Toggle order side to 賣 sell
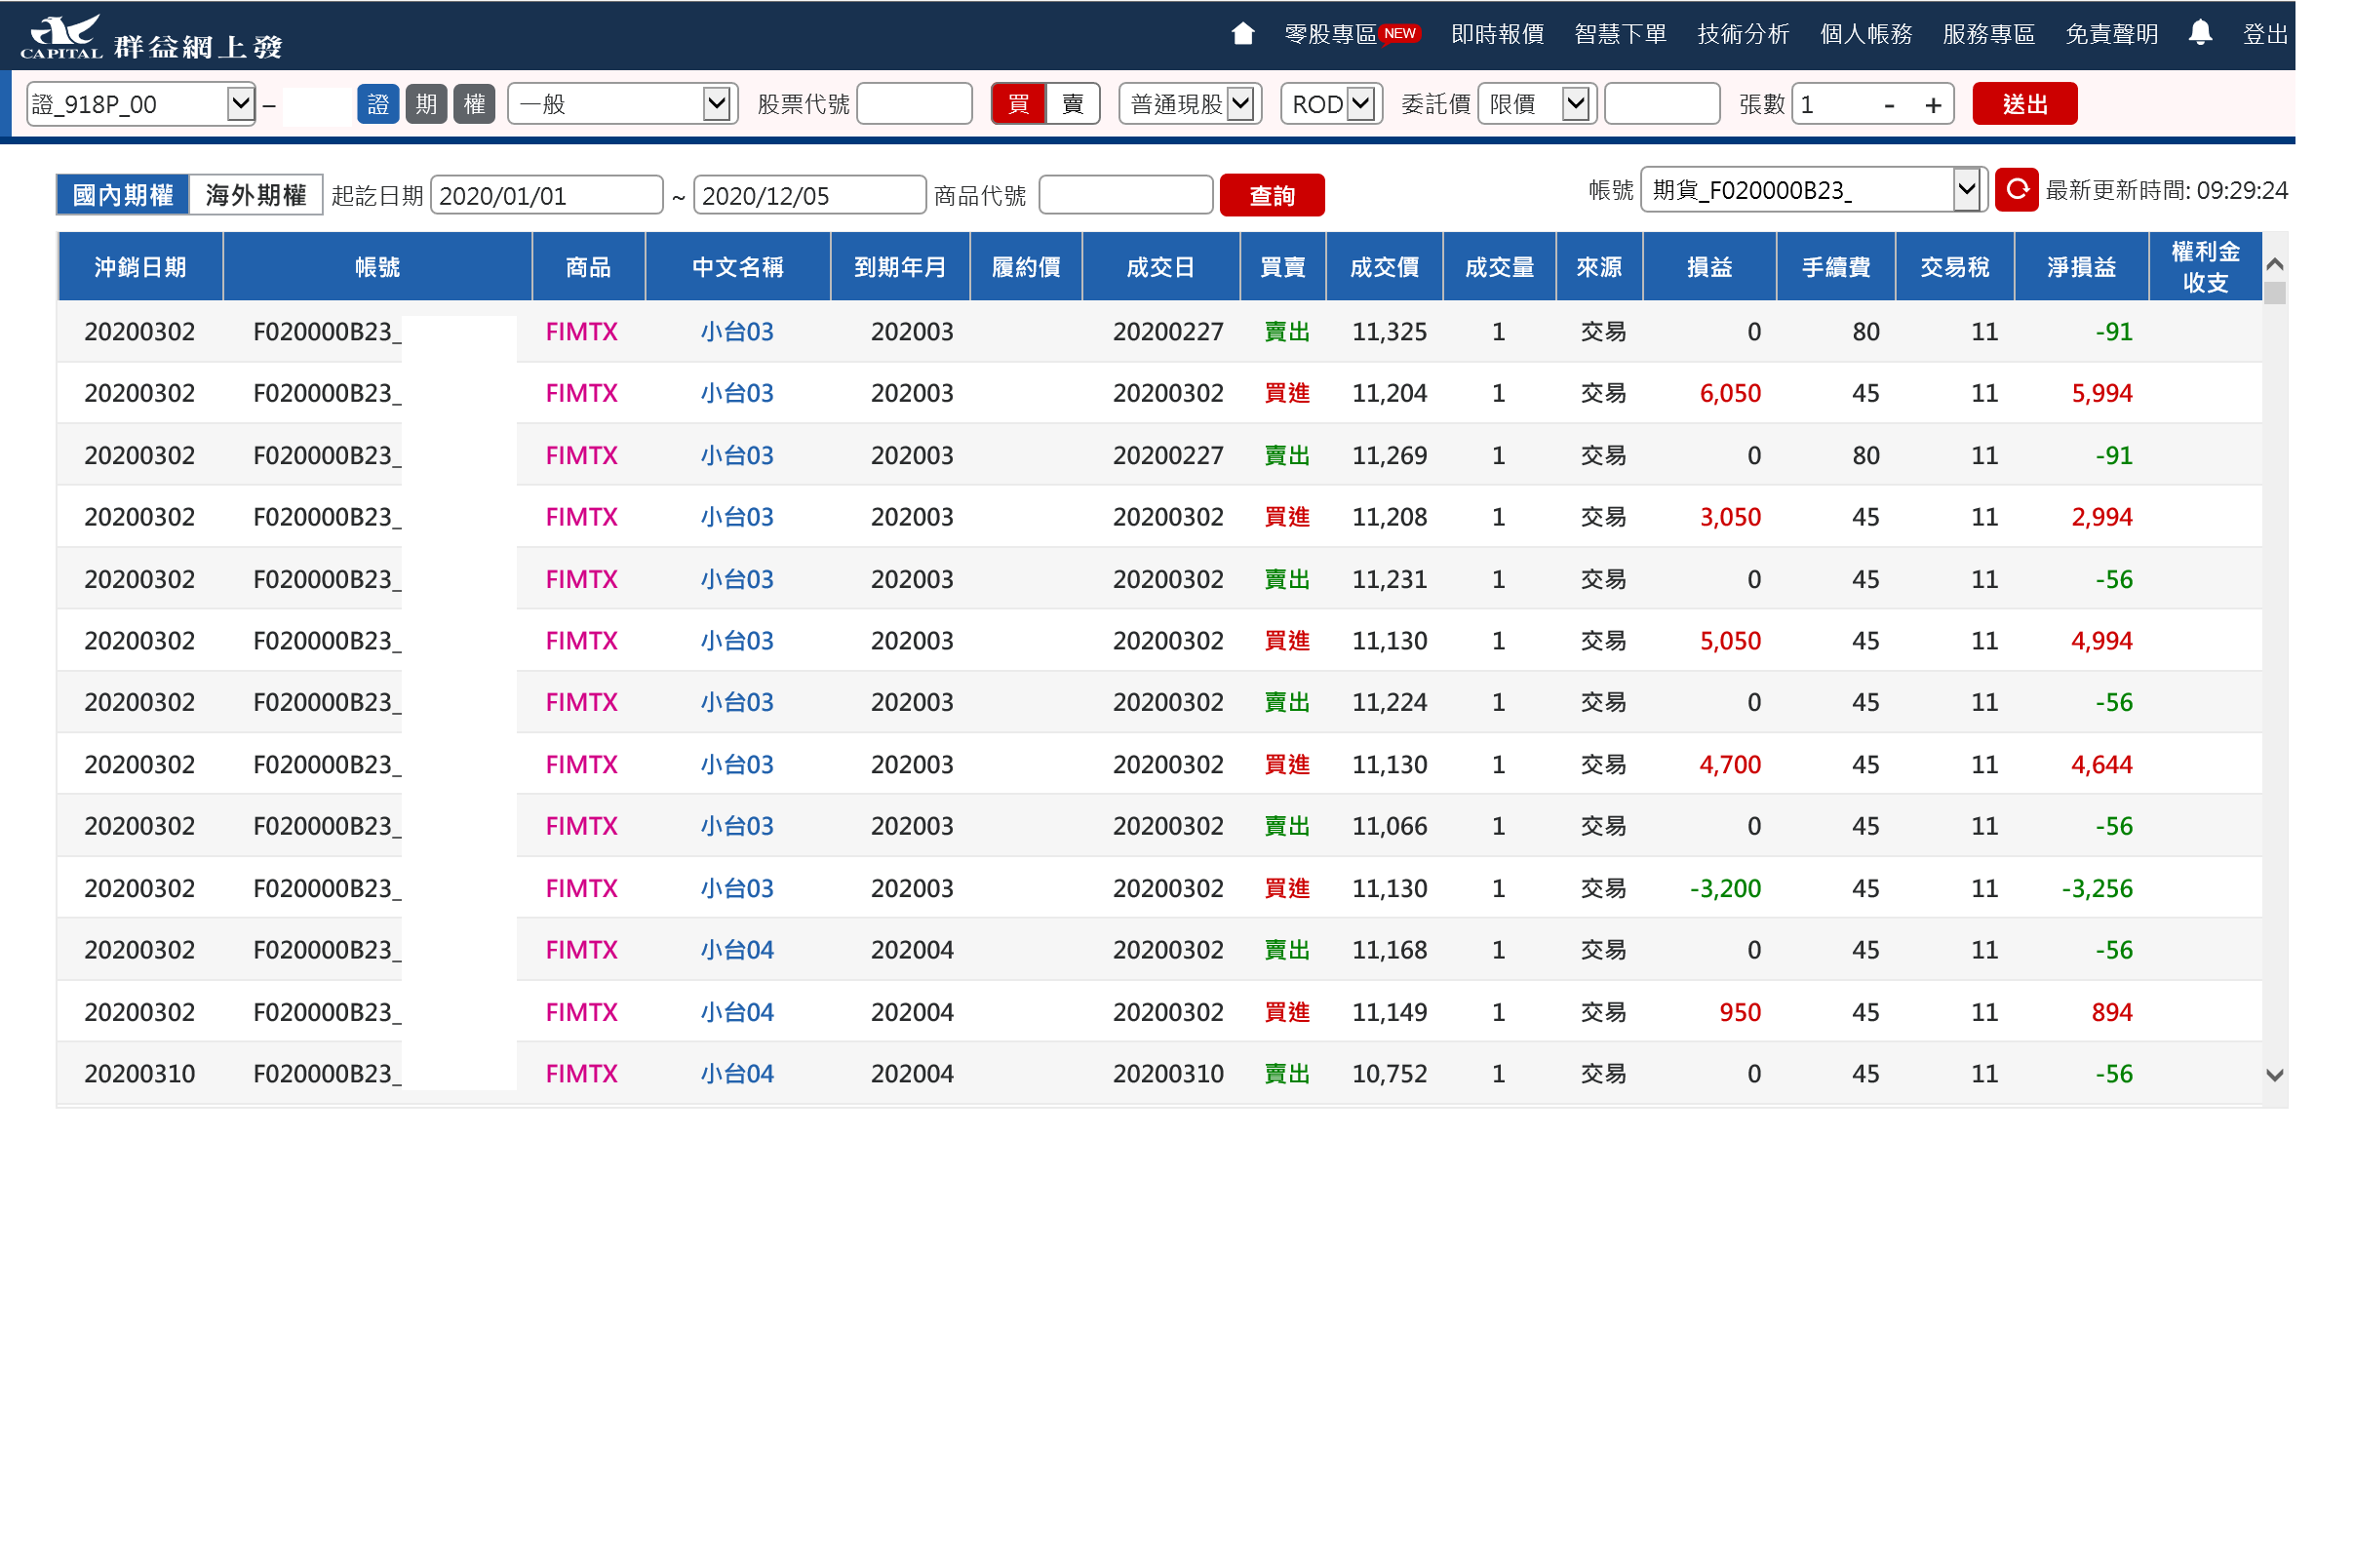The image size is (2354, 1568). (x=1072, y=104)
